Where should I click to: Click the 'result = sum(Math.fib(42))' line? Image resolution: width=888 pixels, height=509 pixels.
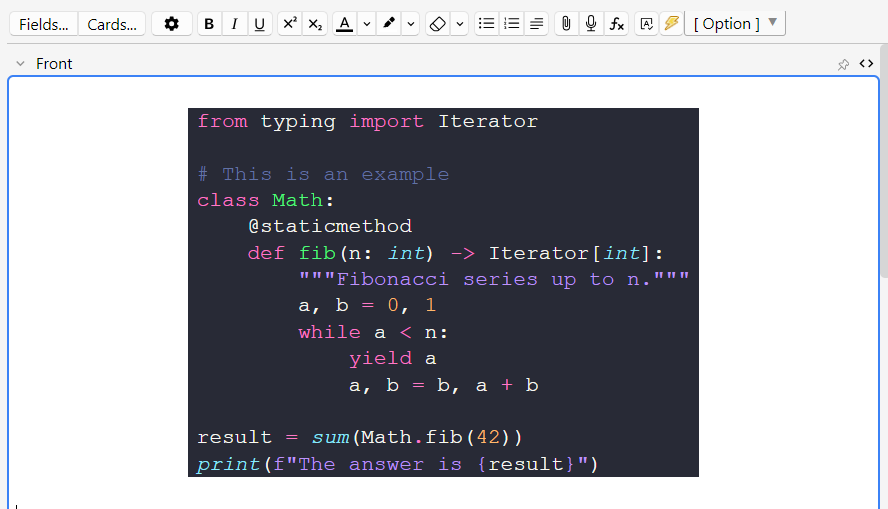(x=360, y=437)
